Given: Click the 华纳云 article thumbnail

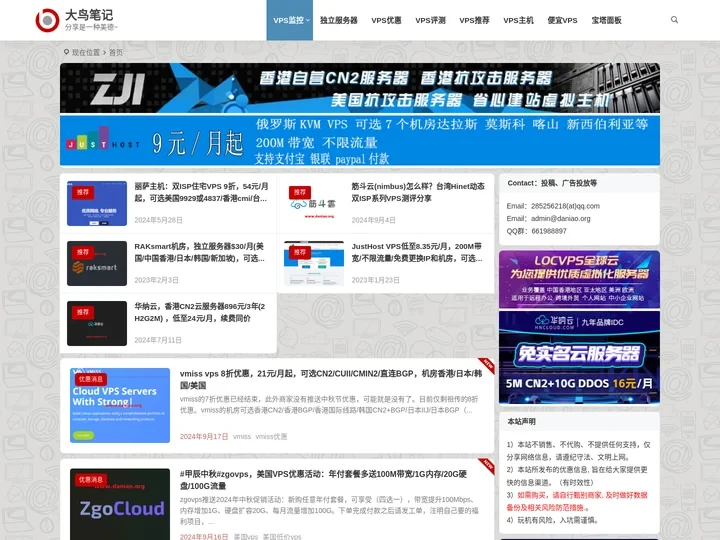Looking at the screenshot, I should 97,323.
